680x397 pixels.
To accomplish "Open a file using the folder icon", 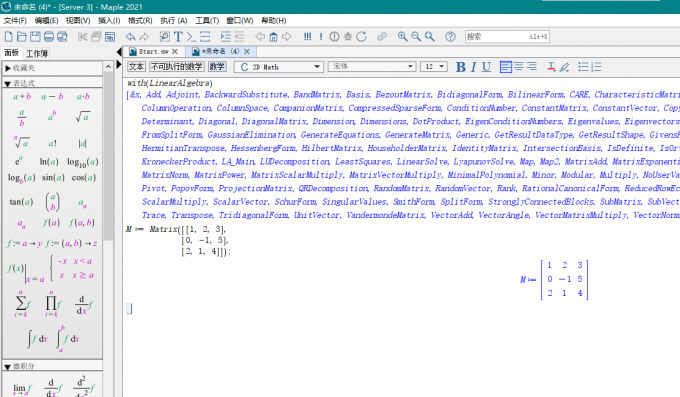I will [22, 37].
